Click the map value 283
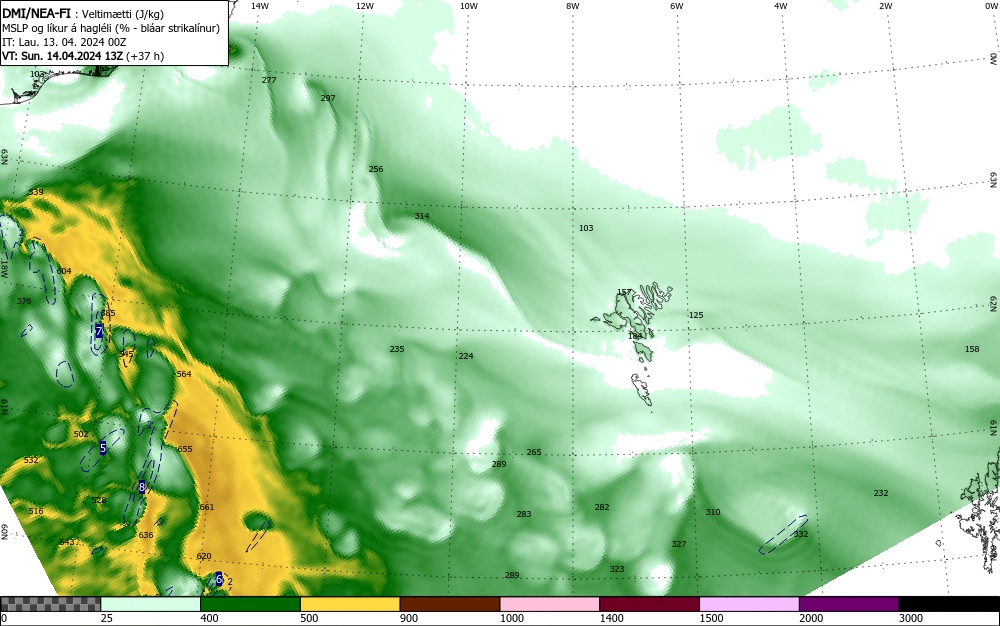1000x626 pixels. point(524,514)
